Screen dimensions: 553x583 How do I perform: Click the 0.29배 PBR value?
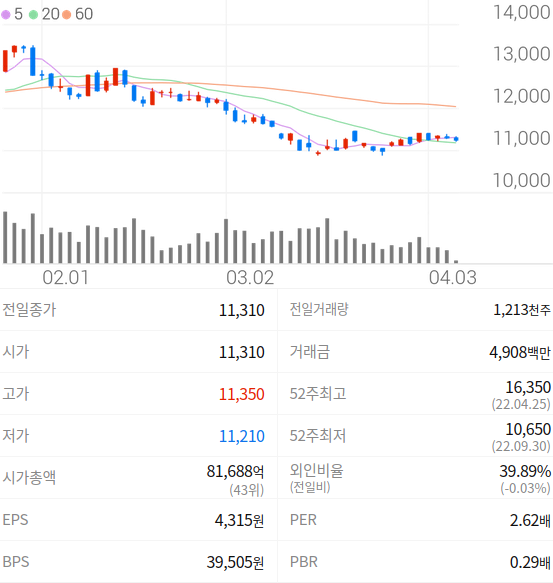tap(530, 563)
